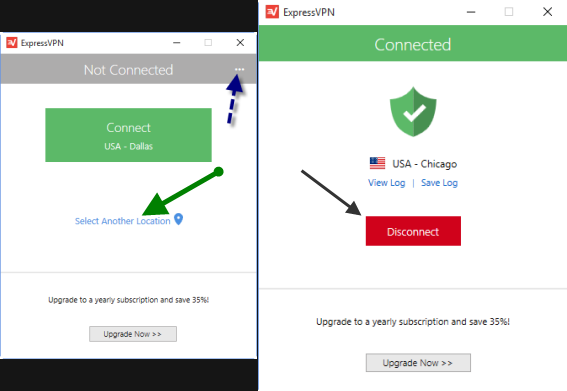
Task: Click the USA - Chicago location label
Action: [425, 164]
